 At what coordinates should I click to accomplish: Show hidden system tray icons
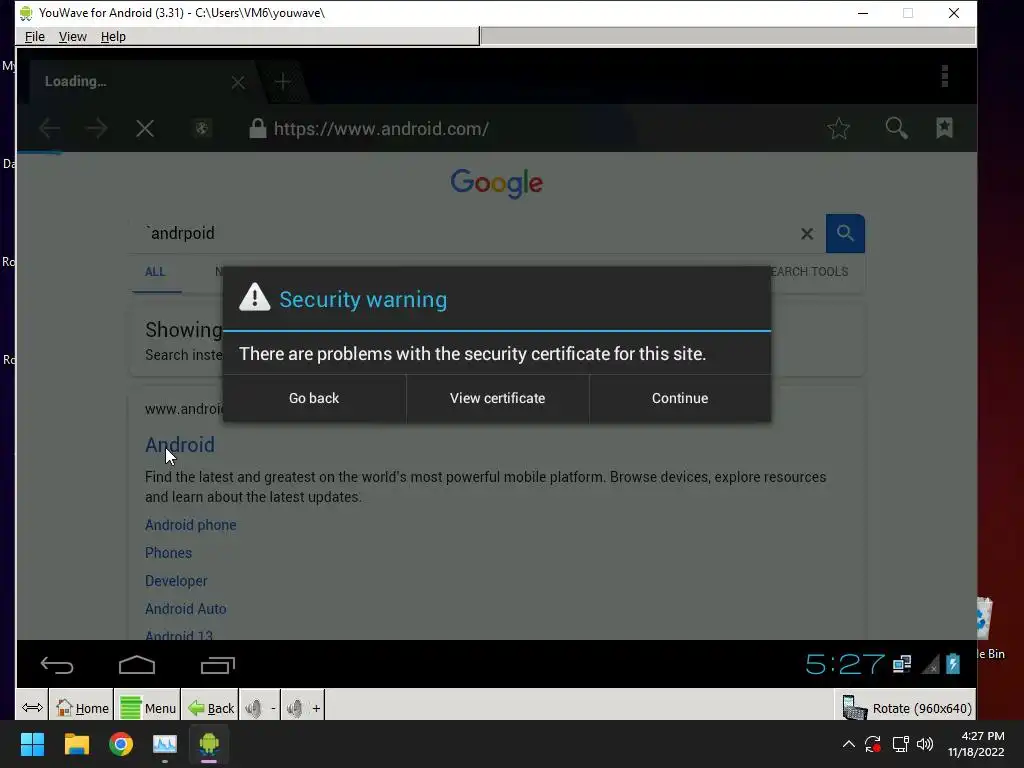pyautogui.click(x=848, y=744)
